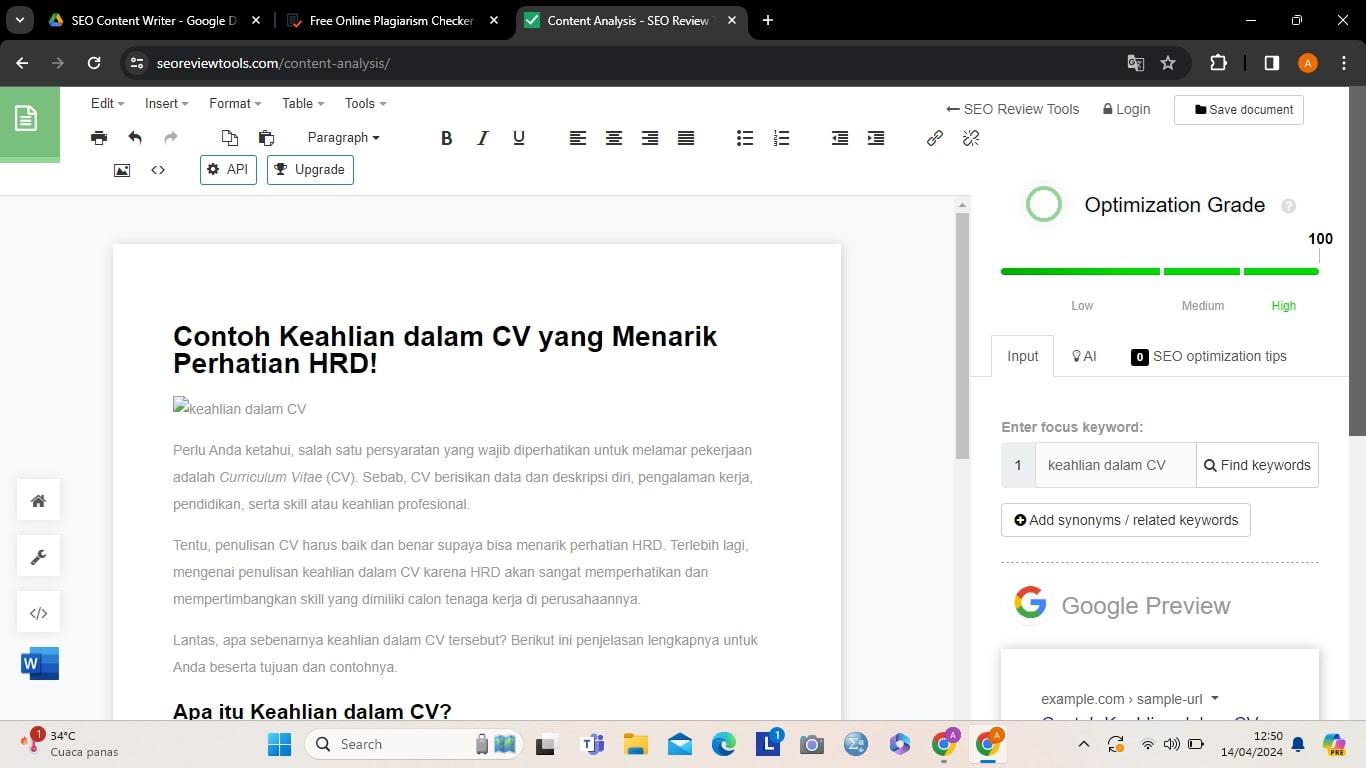This screenshot has height=768, width=1366.
Task: Align text center
Action: click(614, 138)
